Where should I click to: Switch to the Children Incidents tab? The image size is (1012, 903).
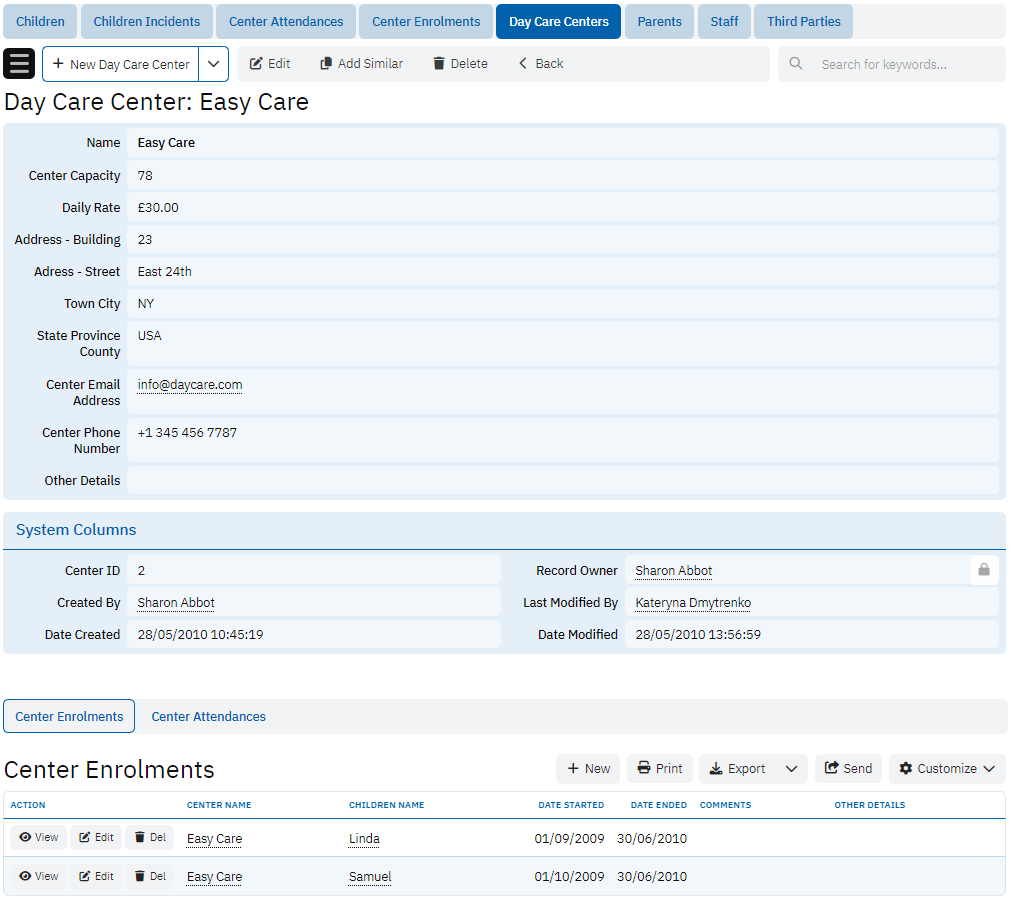coord(146,21)
